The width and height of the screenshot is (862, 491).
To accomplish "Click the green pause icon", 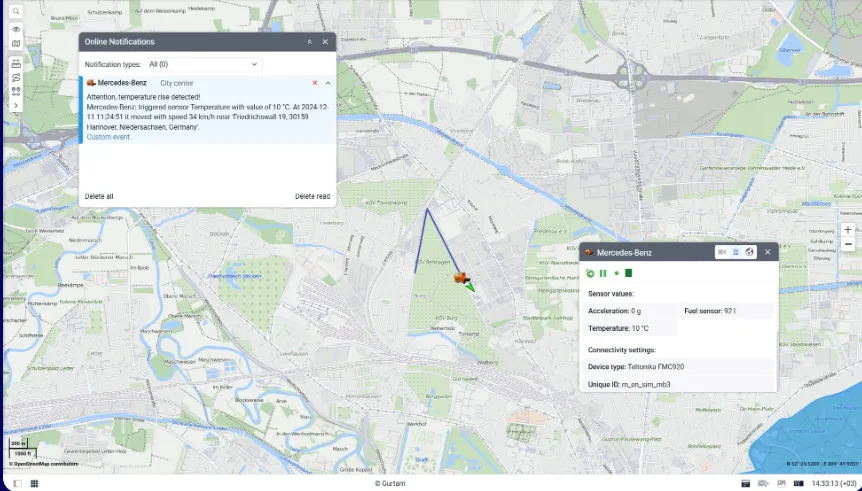I will pyautogui.click(x=603, y=273).
